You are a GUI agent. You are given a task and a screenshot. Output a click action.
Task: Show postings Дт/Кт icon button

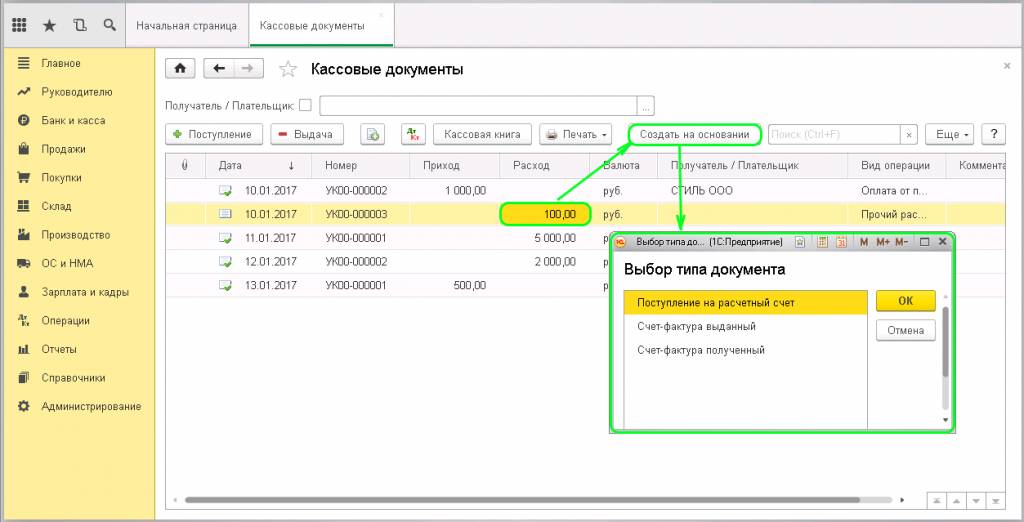click(413, 135)
